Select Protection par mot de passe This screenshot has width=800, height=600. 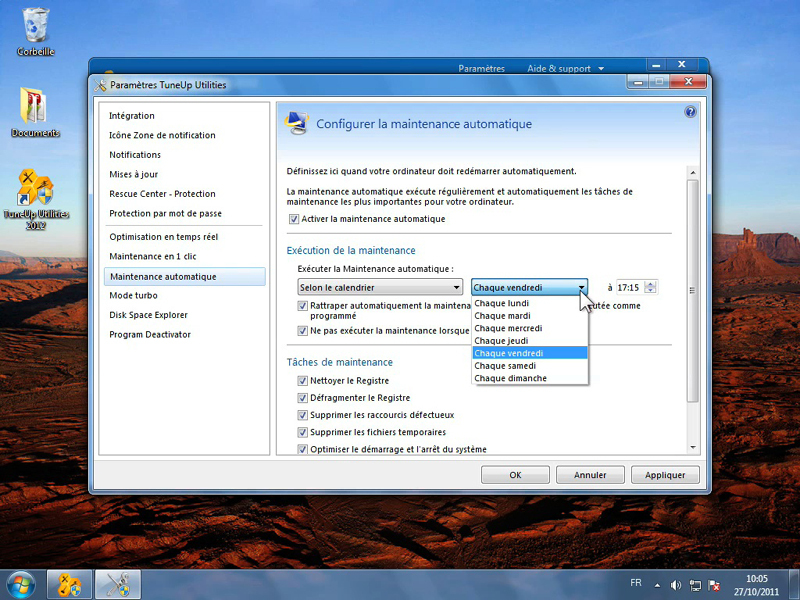[184, 213]
